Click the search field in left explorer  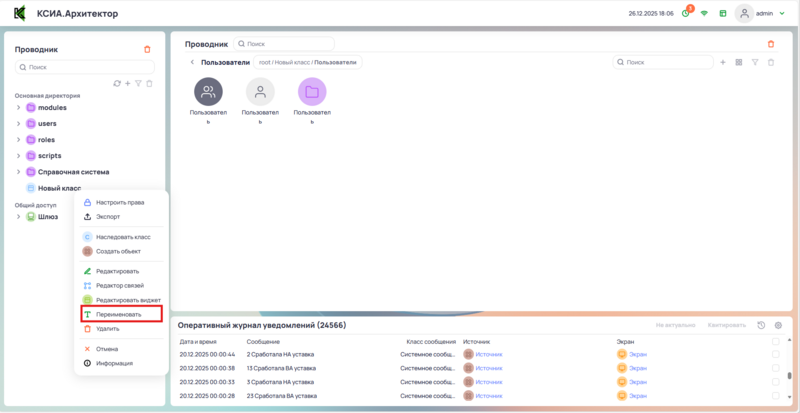tap(85, 67)
